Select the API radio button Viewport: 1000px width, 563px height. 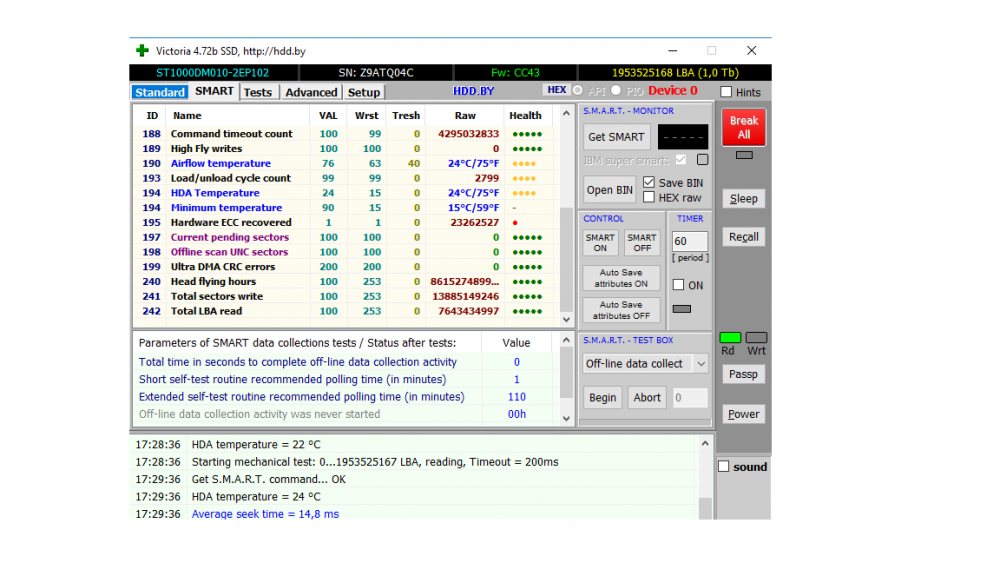(578, 90)
